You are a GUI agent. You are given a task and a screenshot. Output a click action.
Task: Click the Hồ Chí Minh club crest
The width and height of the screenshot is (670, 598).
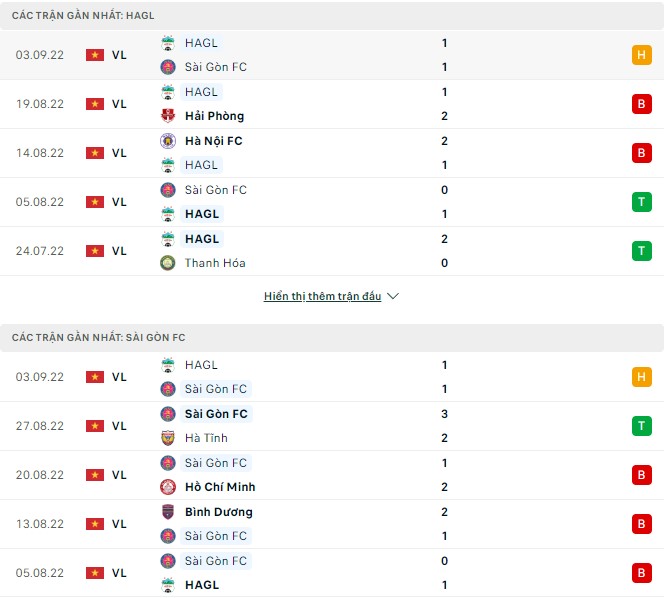coord(168,487)
